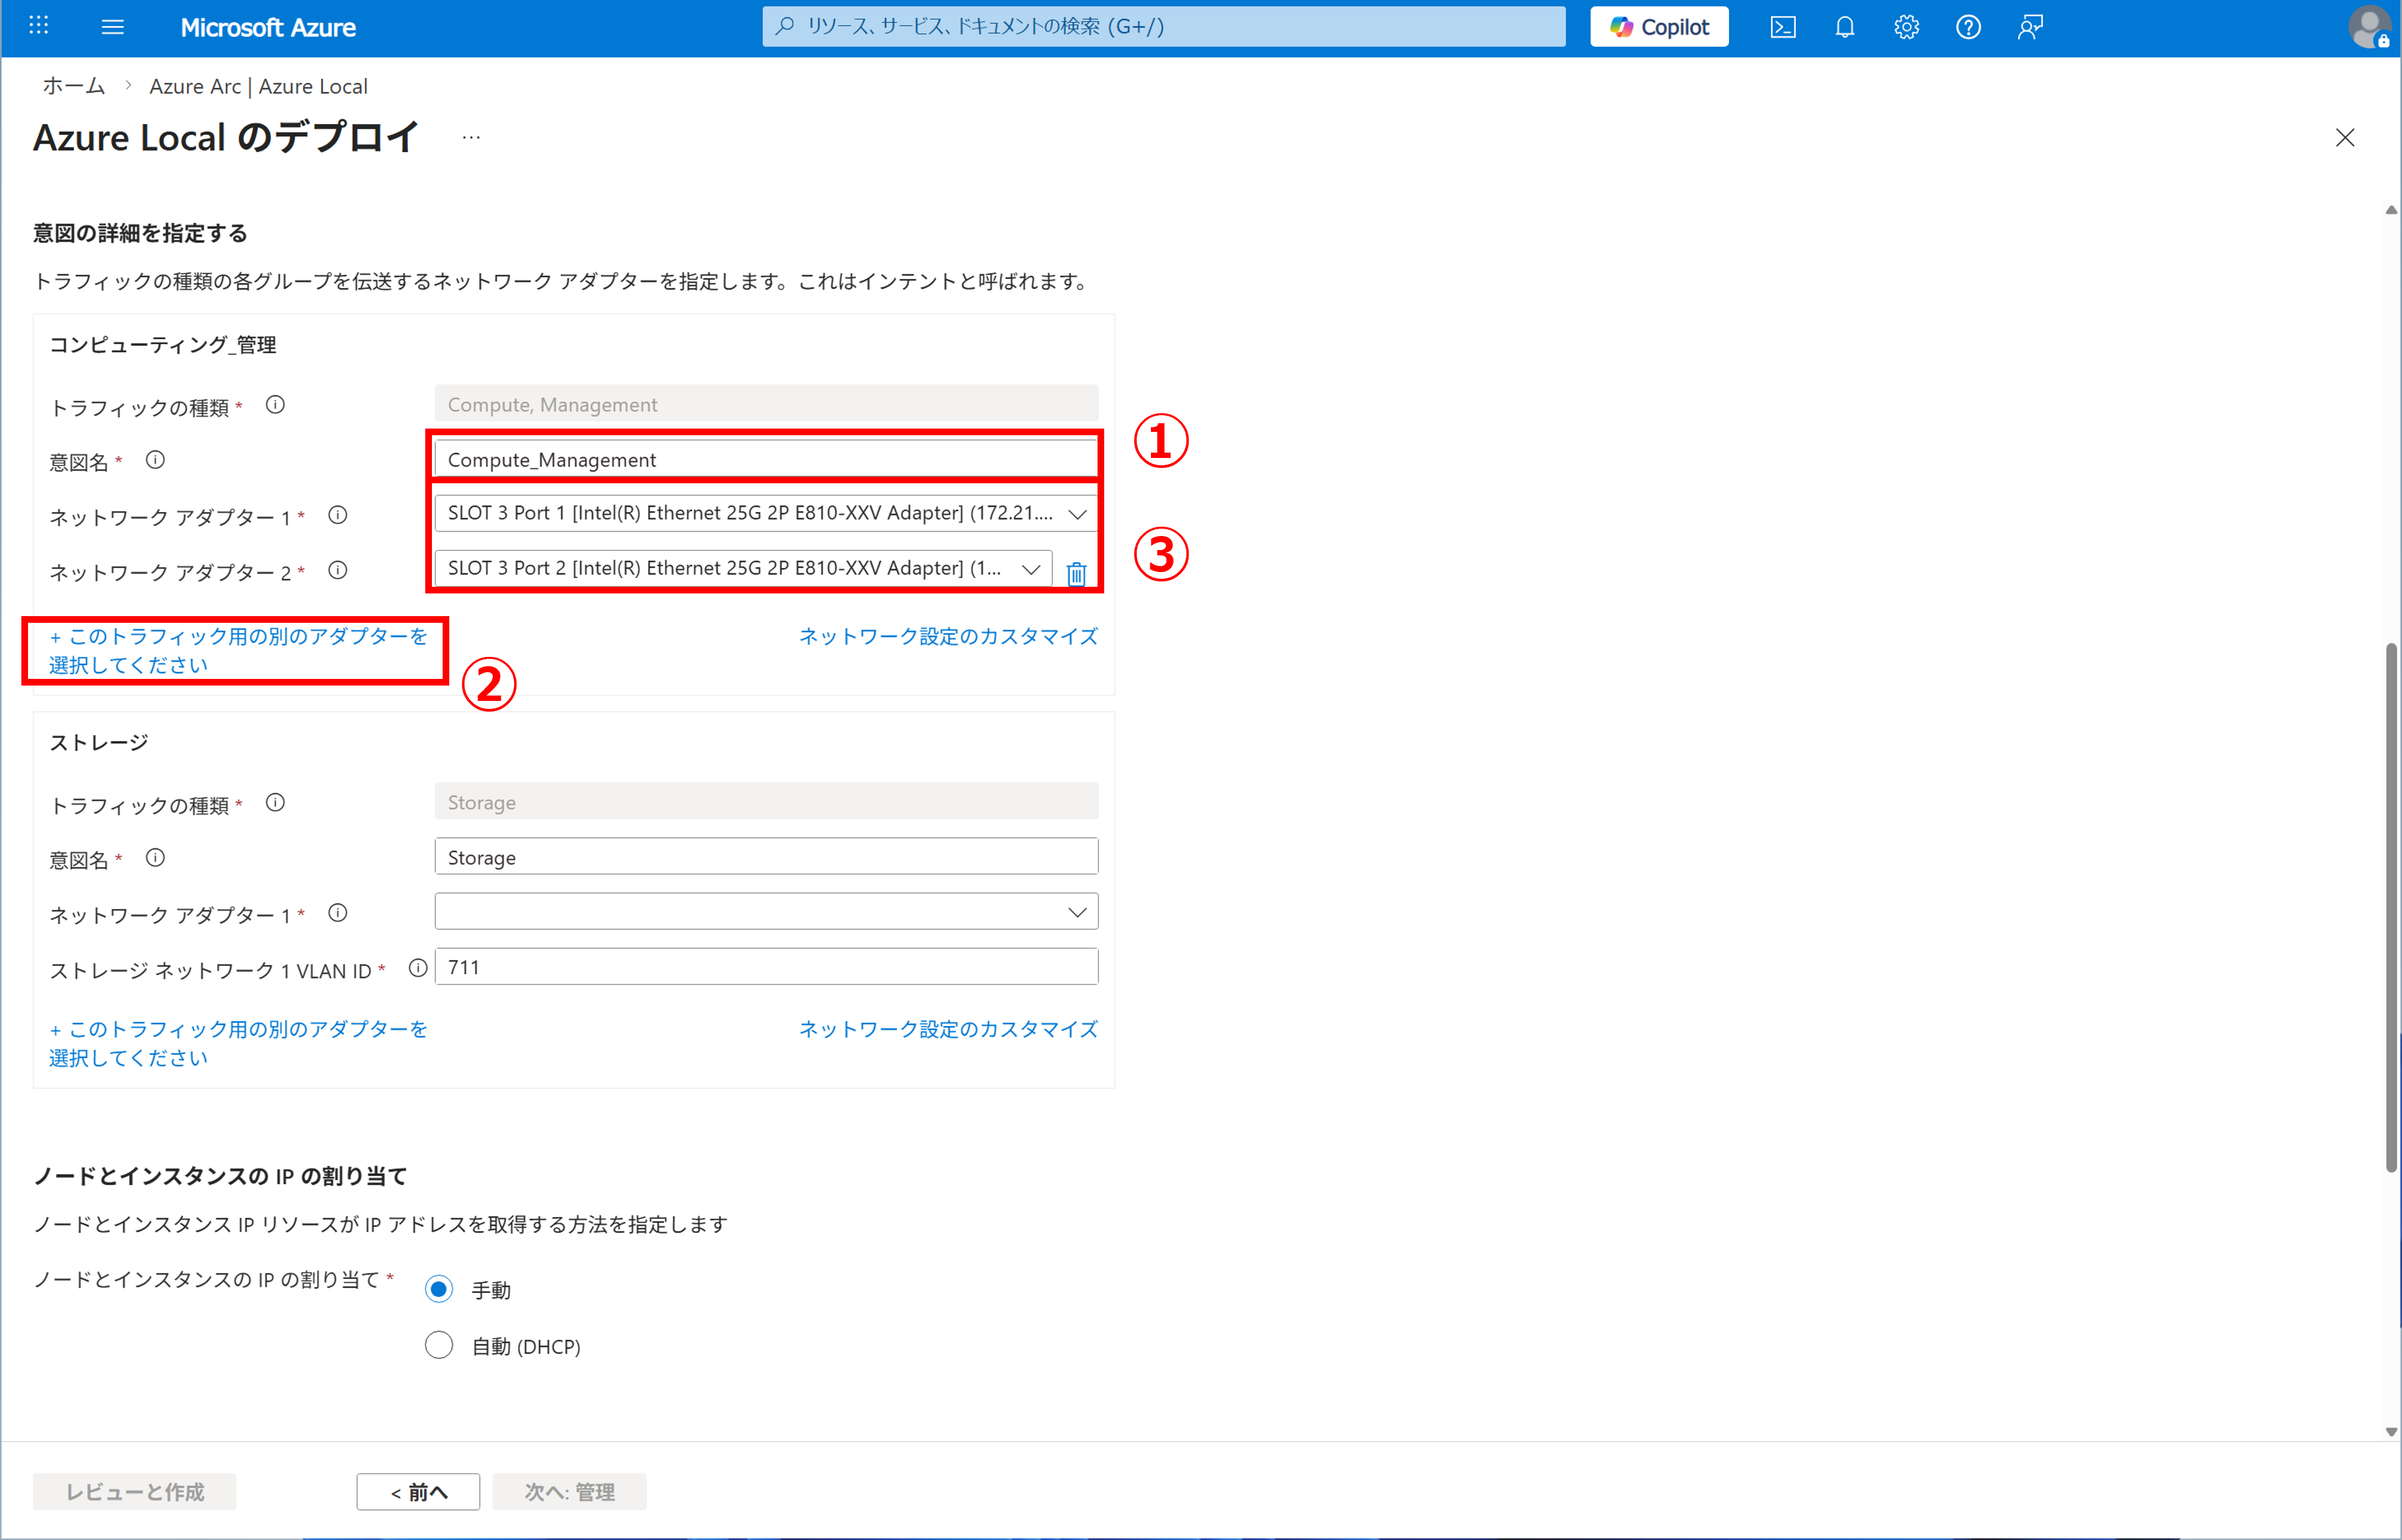Screen dimensions: 2402x1540
Task: Open the Storage ネットワーク アダプター 1 dropdown
Action: coord(765,912)
